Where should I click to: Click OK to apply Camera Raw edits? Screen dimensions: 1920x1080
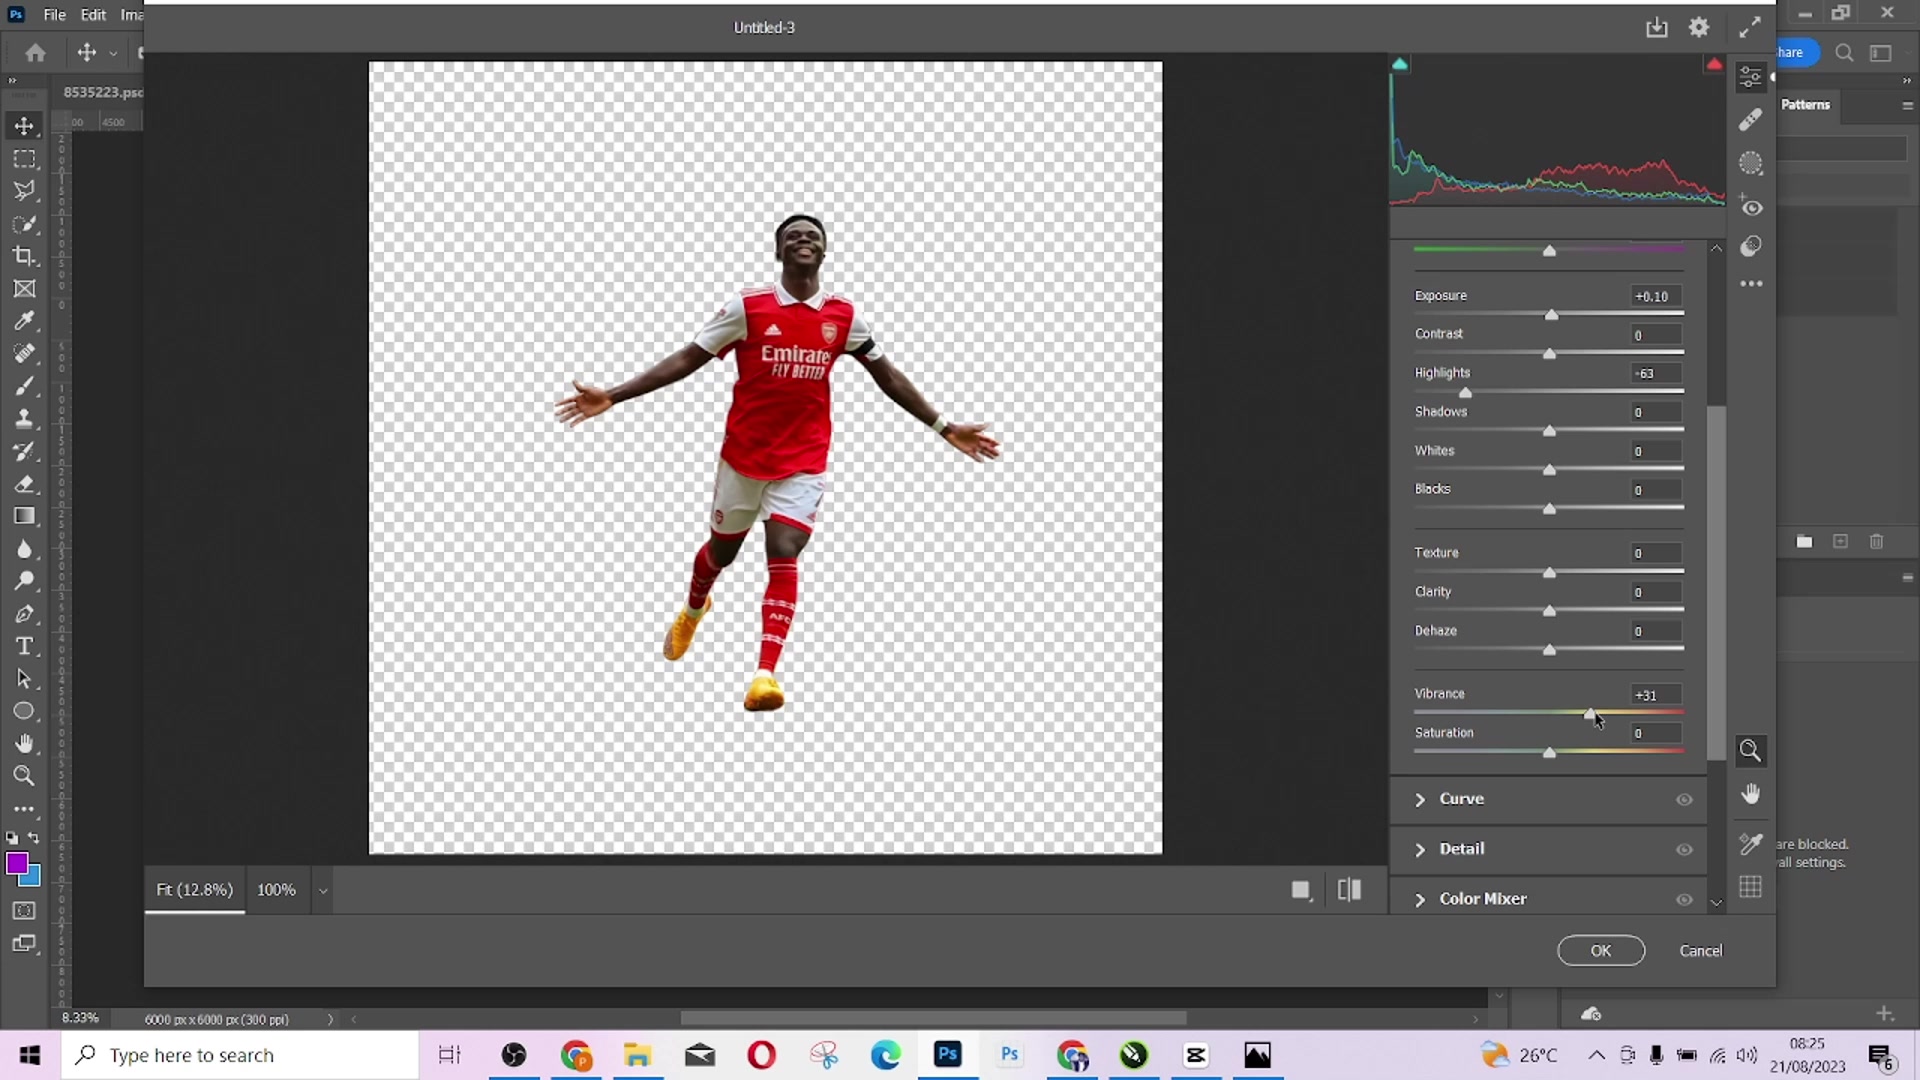click(1601, 951)
